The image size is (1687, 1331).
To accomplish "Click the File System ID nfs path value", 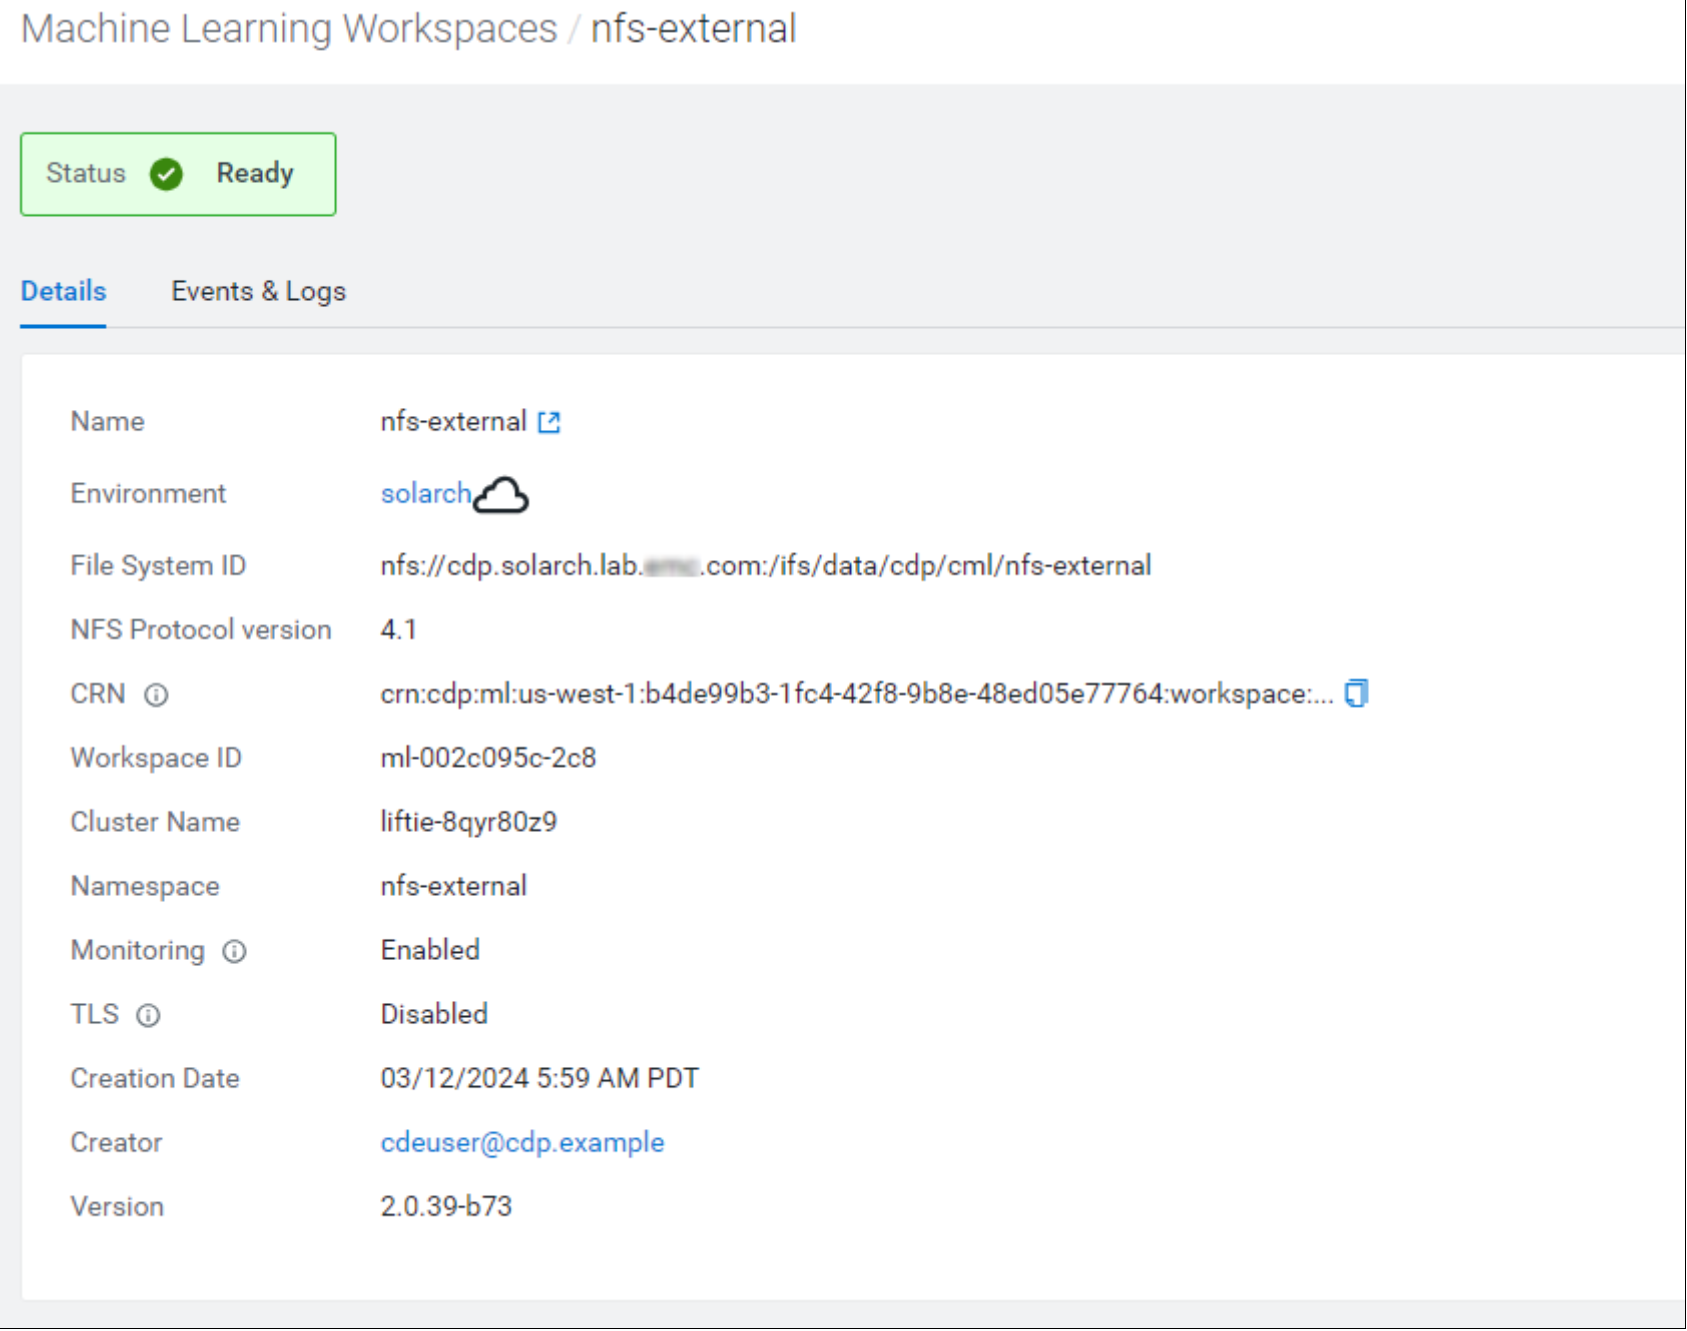I will pyautogui.click(x=765, y=565).
